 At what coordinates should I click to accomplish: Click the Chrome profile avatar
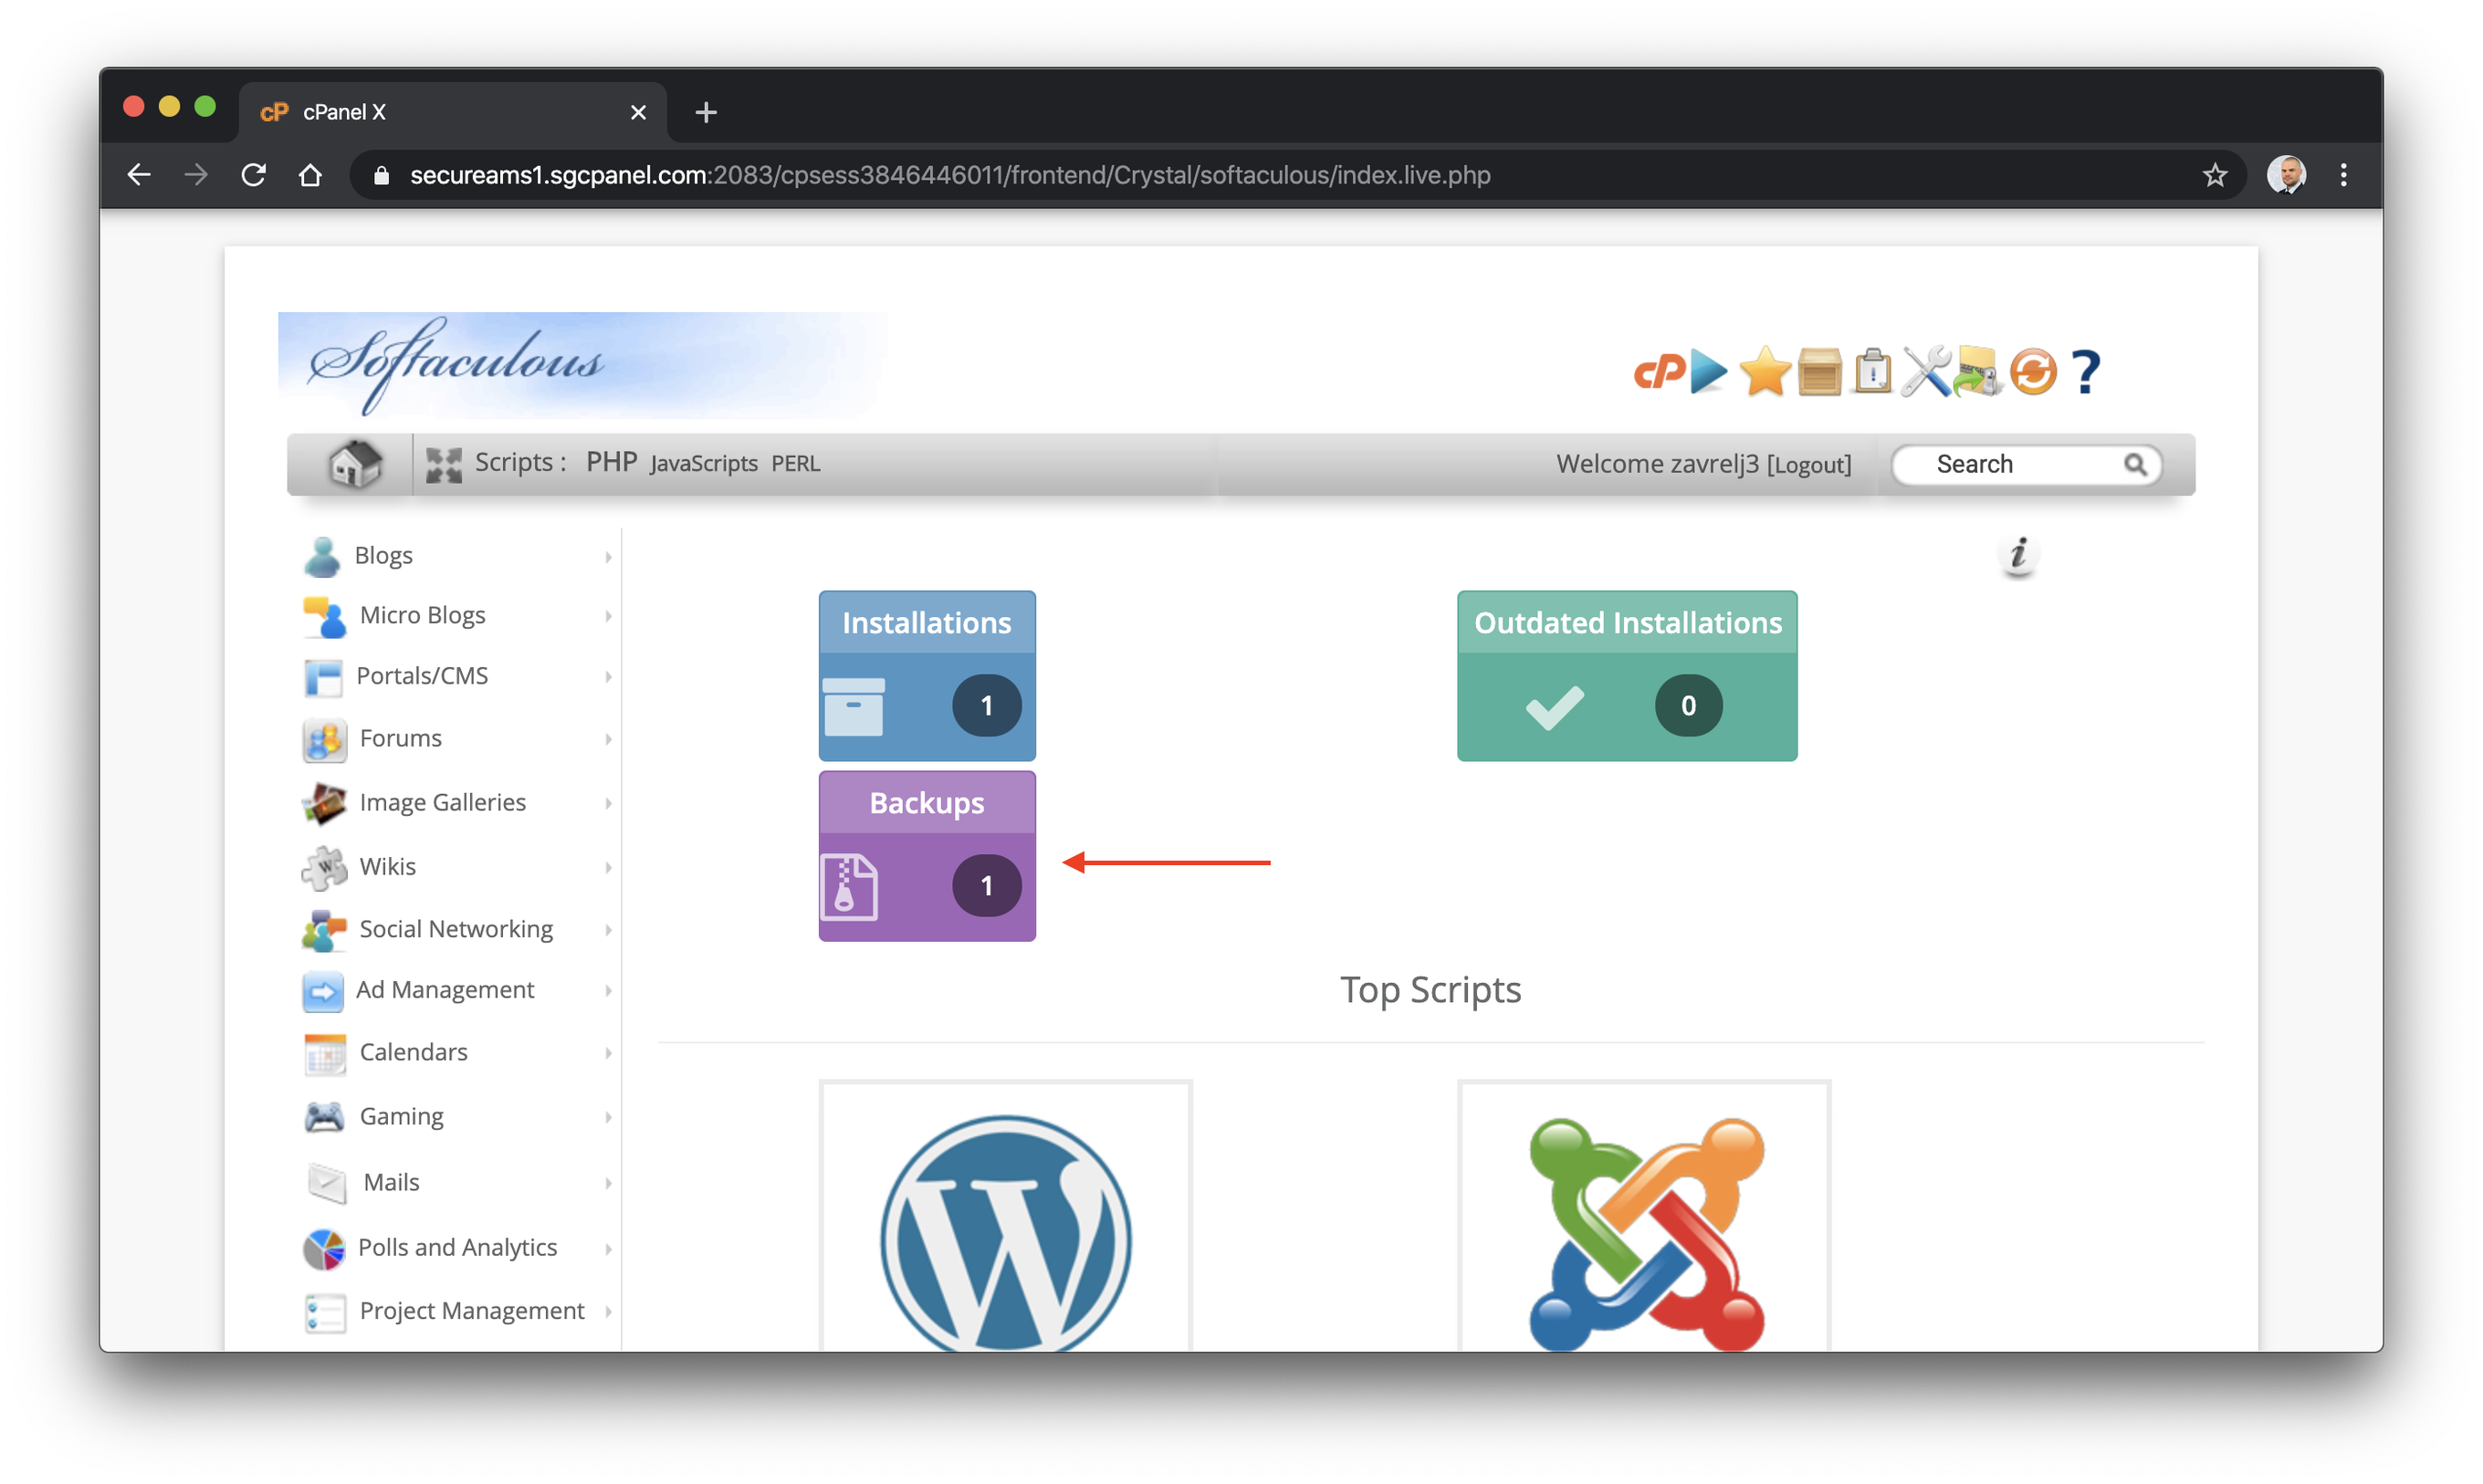2286,175
